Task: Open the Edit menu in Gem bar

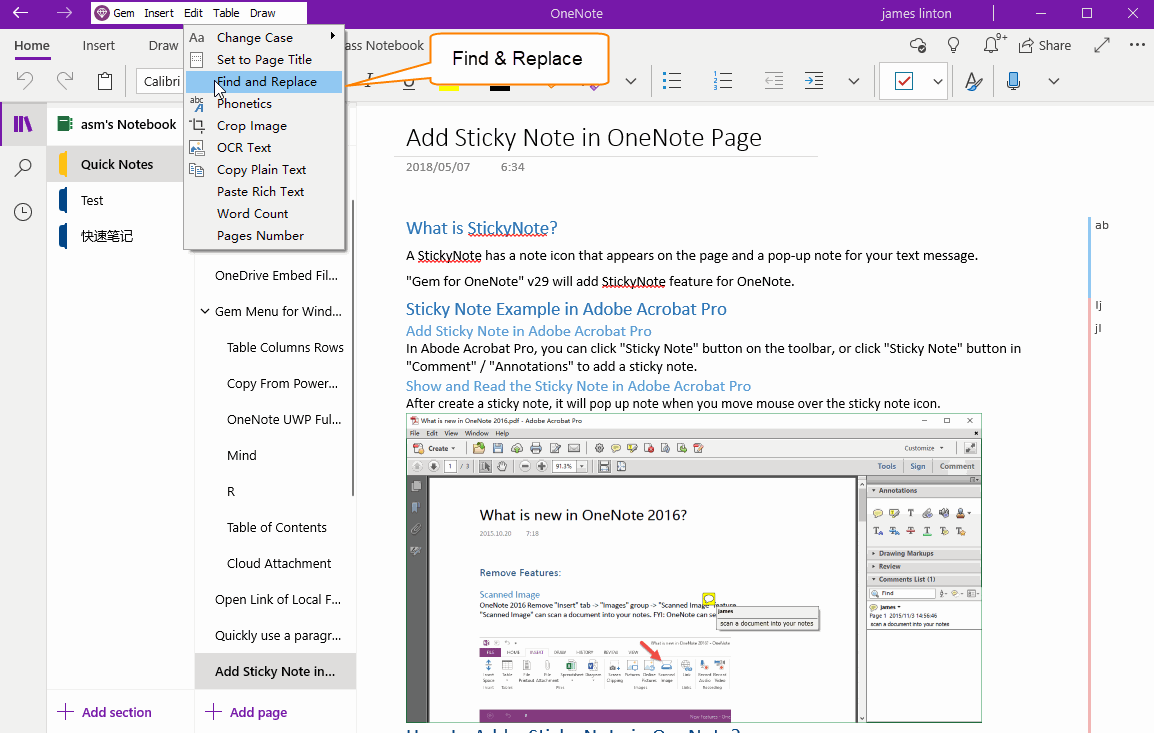Action: pyautogui.click(x=194, y=13)
